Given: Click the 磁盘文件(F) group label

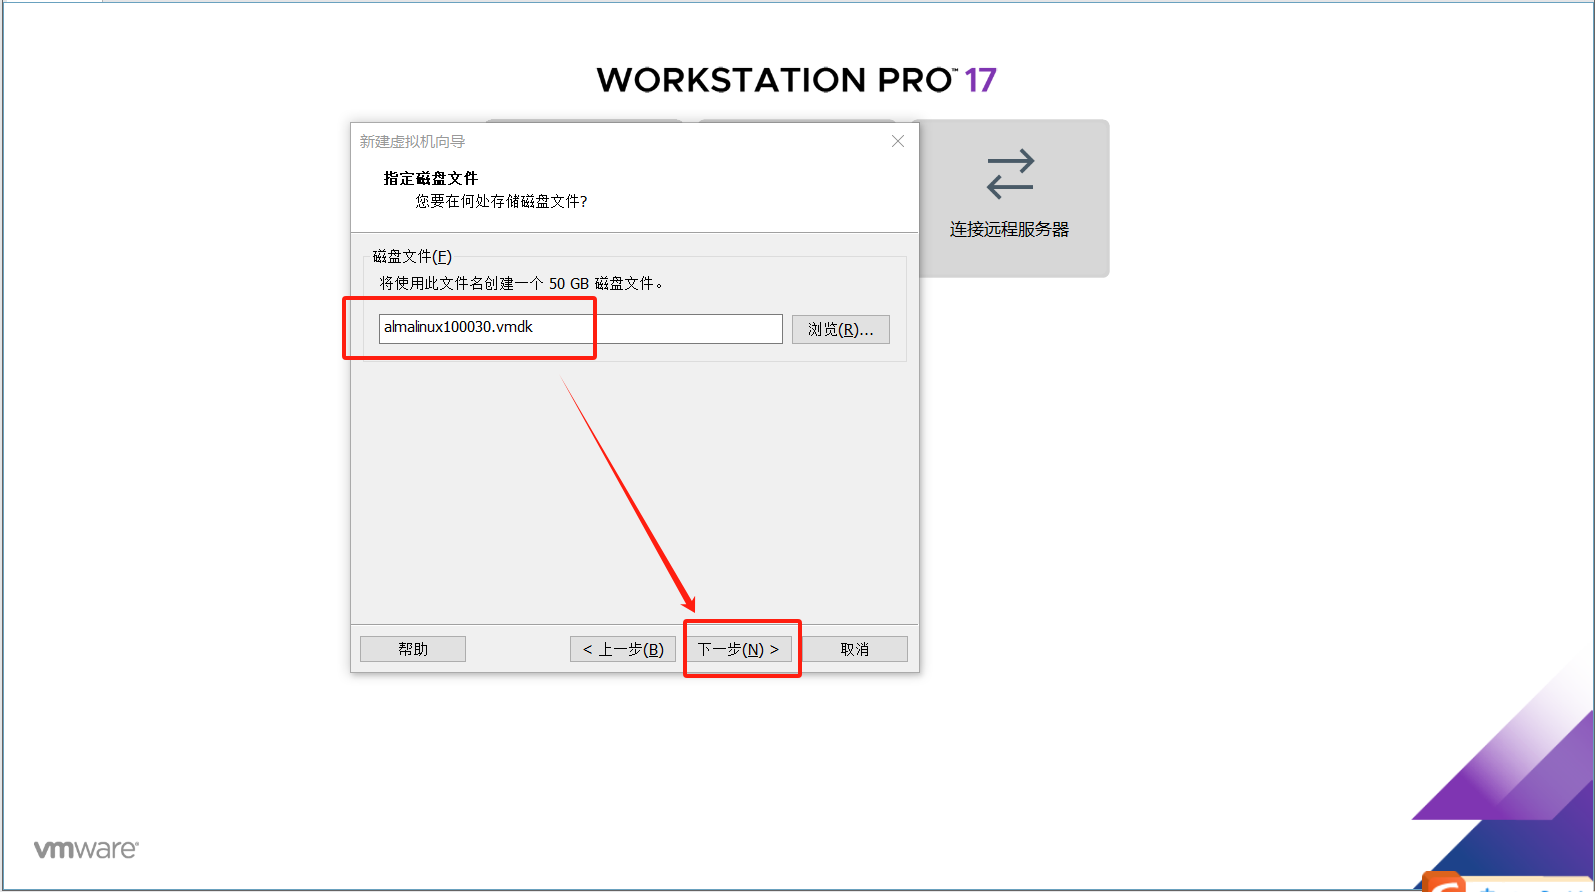Looking at the screenshot, I should (412, 257).
